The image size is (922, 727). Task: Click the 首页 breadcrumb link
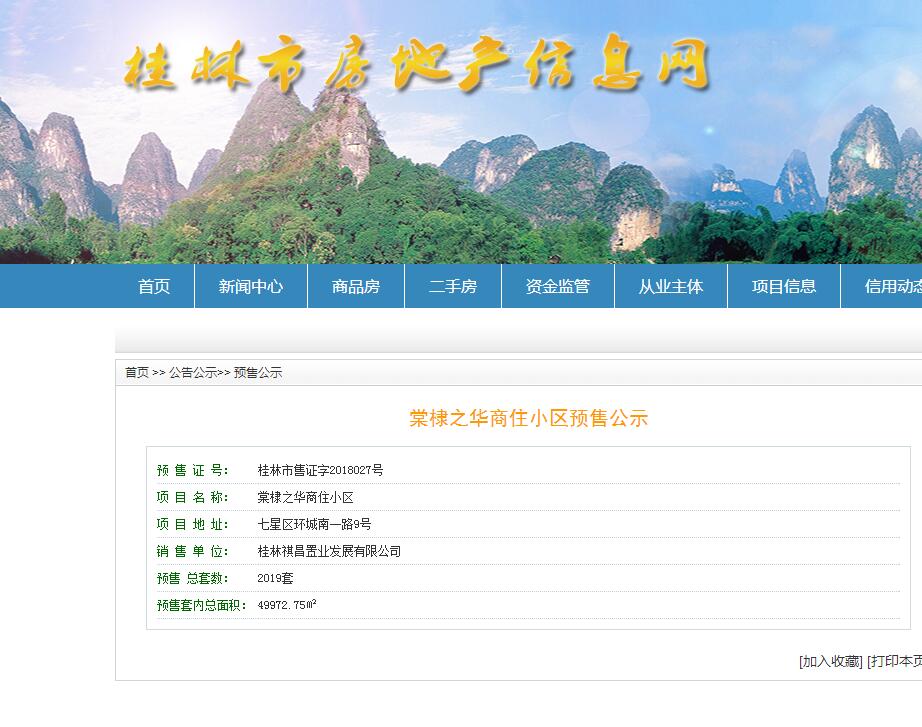(x=136, y=373)
